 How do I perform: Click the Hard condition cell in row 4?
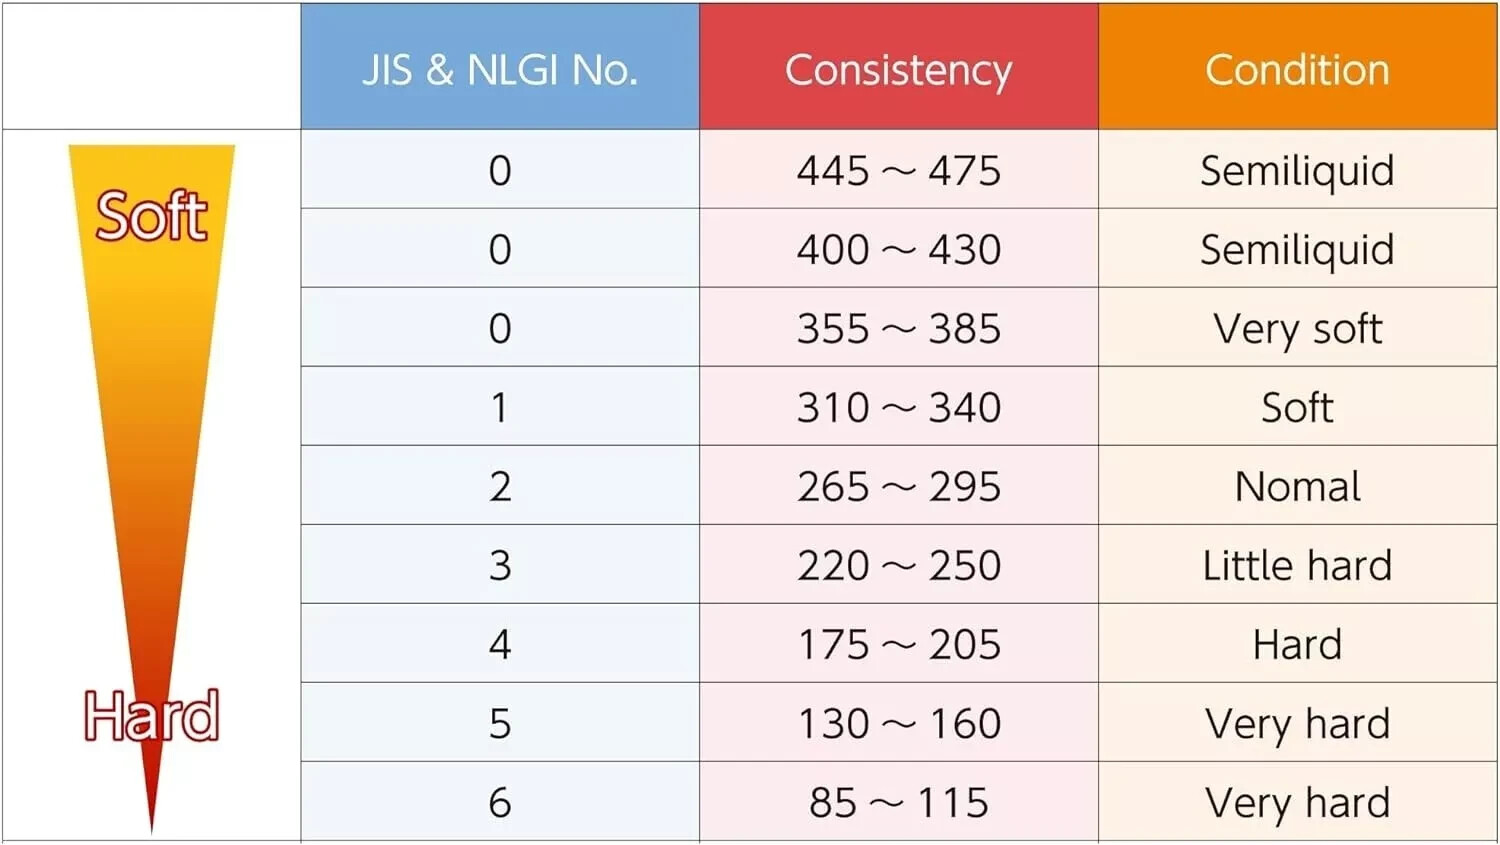[x=1298, y=644]
